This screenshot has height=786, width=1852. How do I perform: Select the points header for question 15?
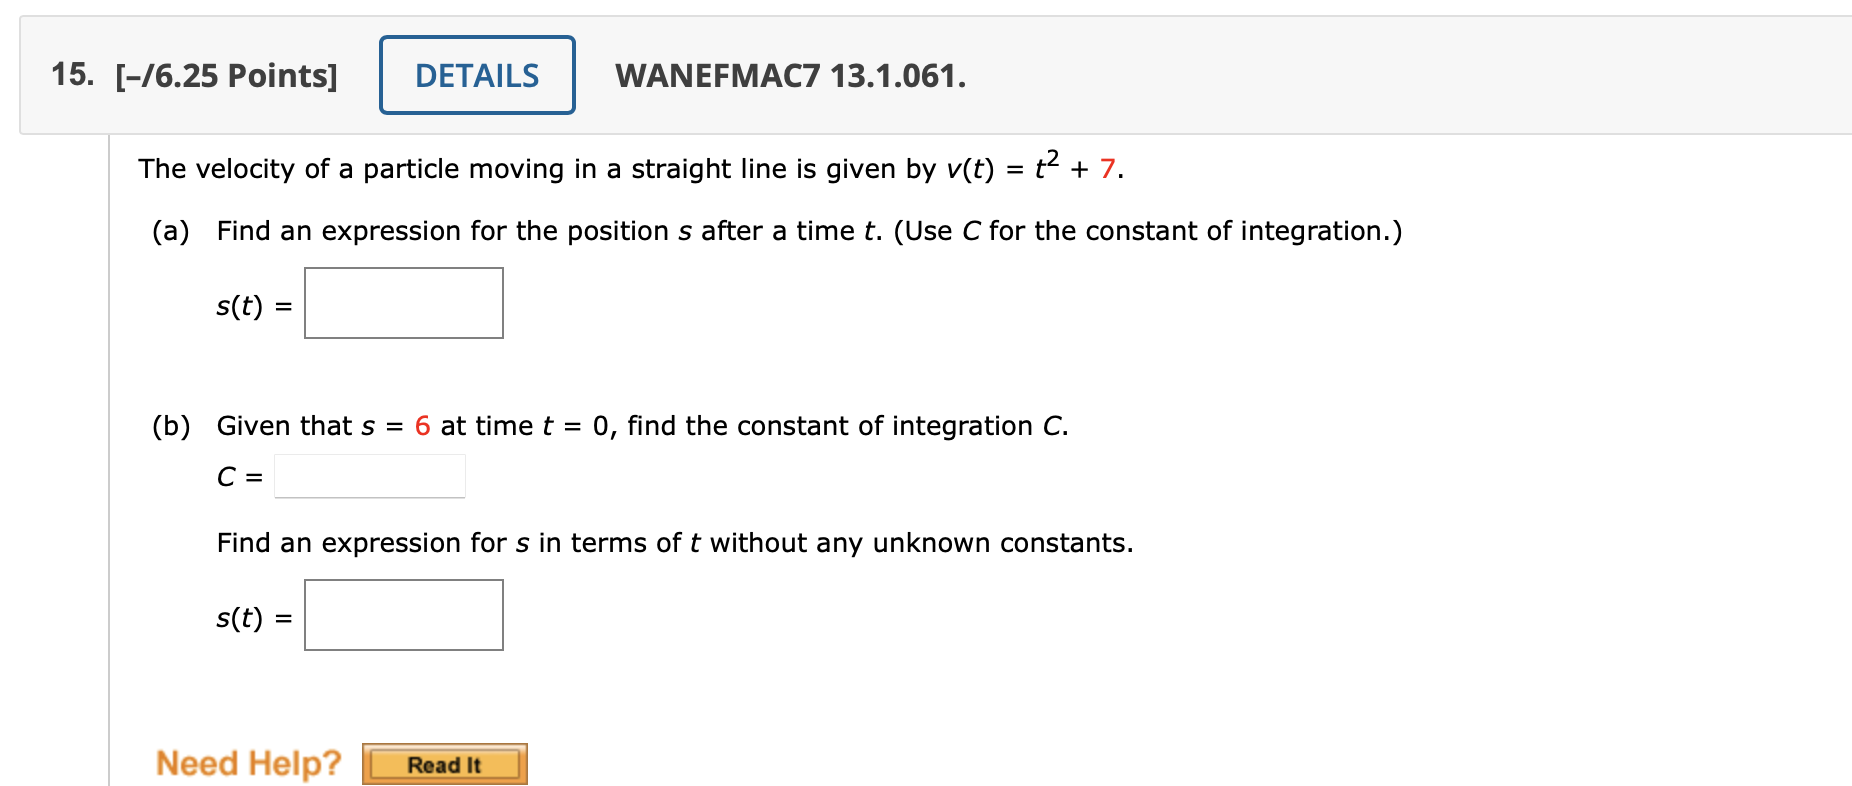click(224, 73)
